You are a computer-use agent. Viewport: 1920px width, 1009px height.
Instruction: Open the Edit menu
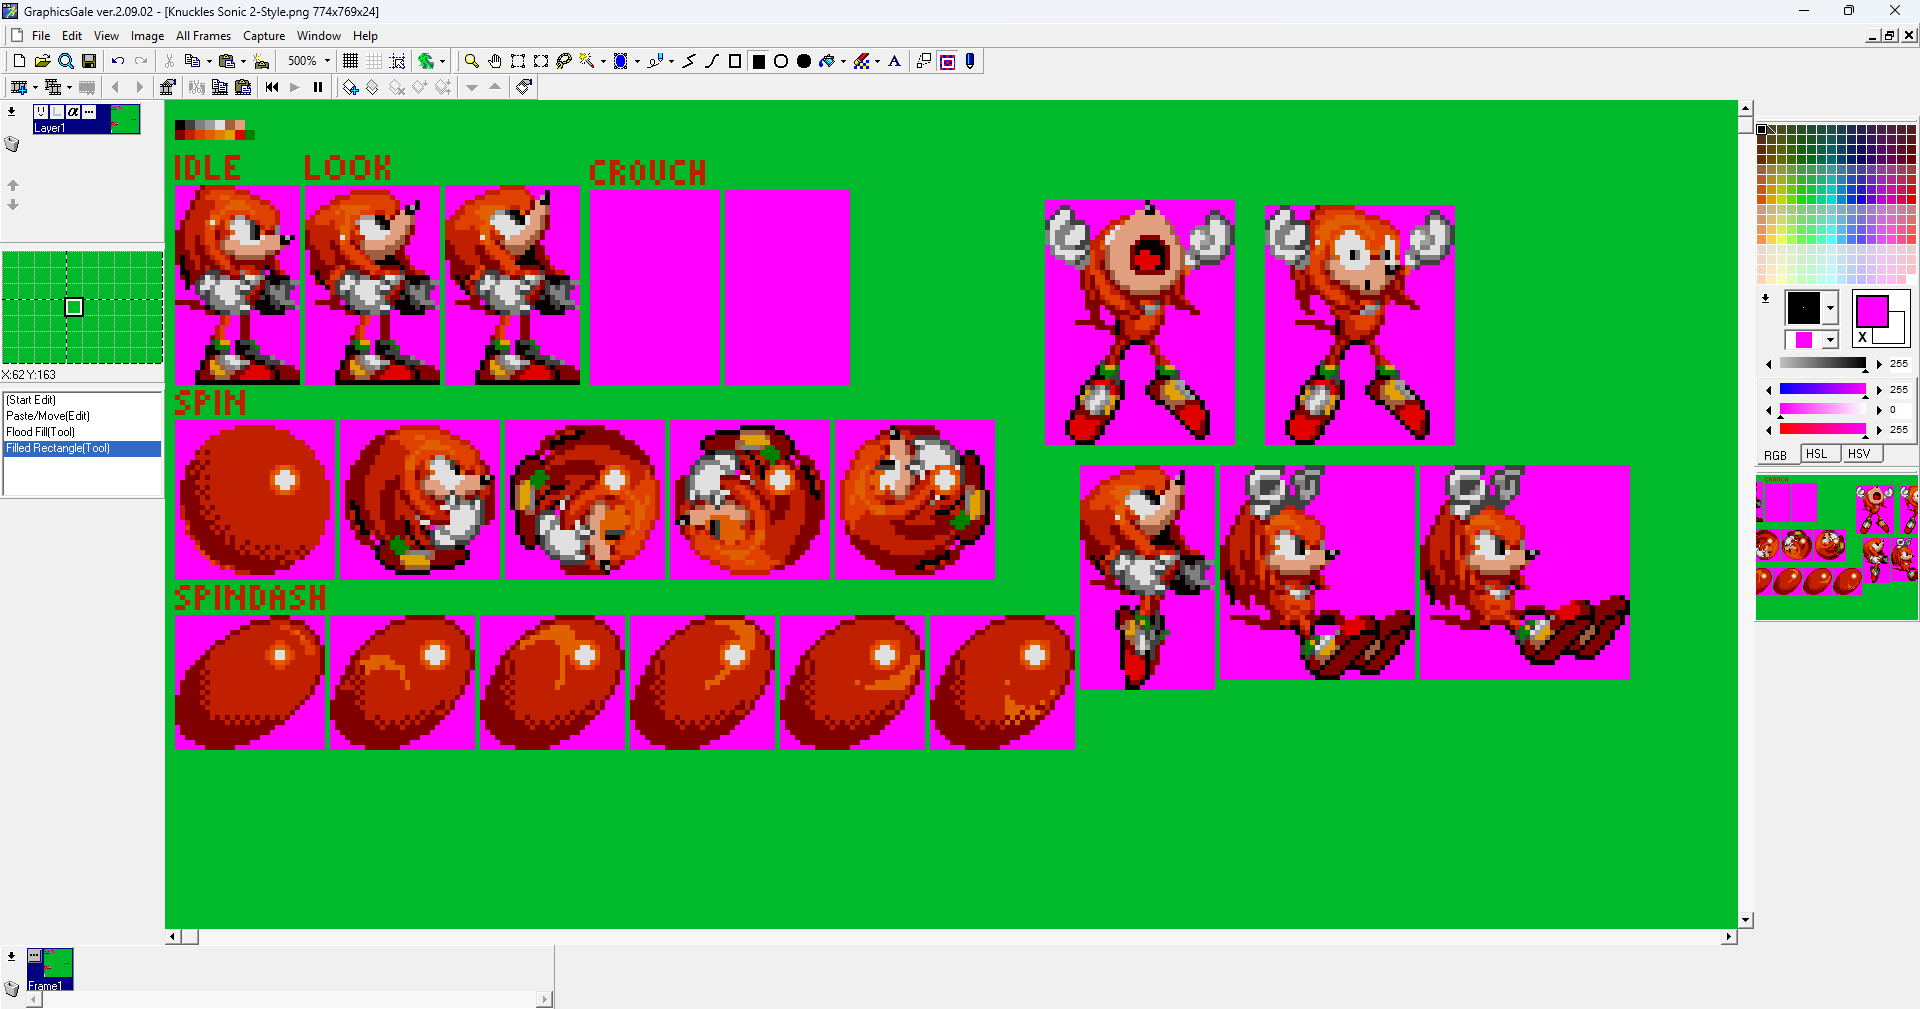(72, 35)
